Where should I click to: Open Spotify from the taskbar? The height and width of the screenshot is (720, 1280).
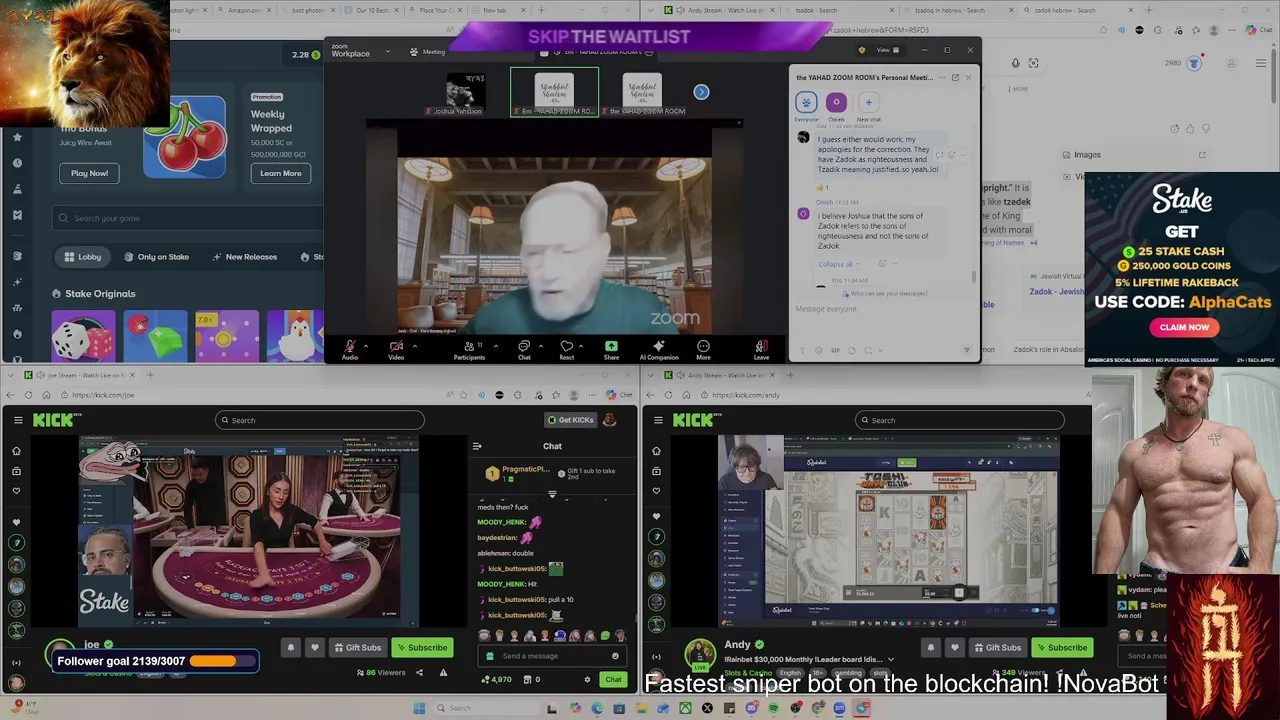pos(773,708)
